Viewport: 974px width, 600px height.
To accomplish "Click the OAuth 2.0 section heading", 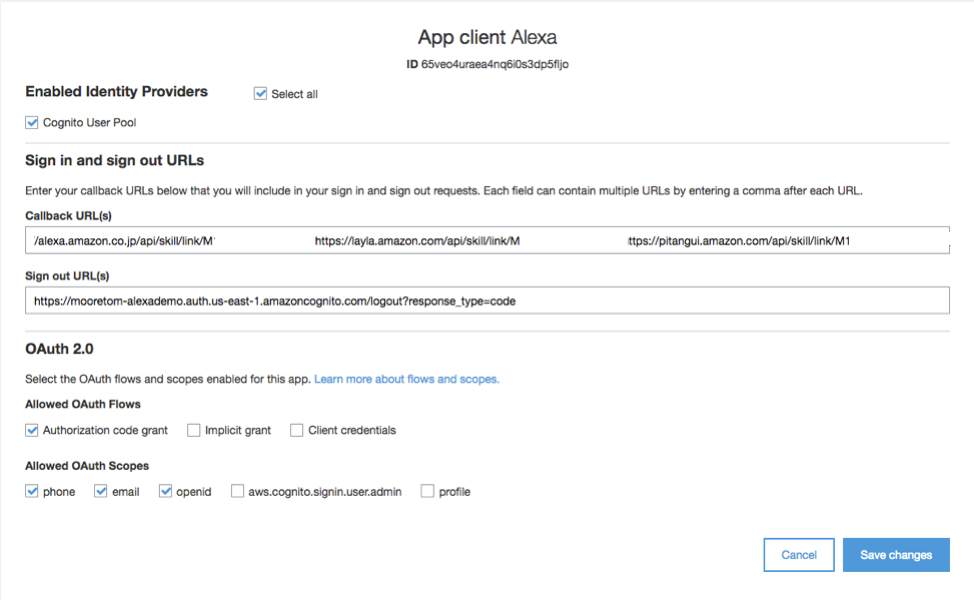I will [x=57, y=349].
